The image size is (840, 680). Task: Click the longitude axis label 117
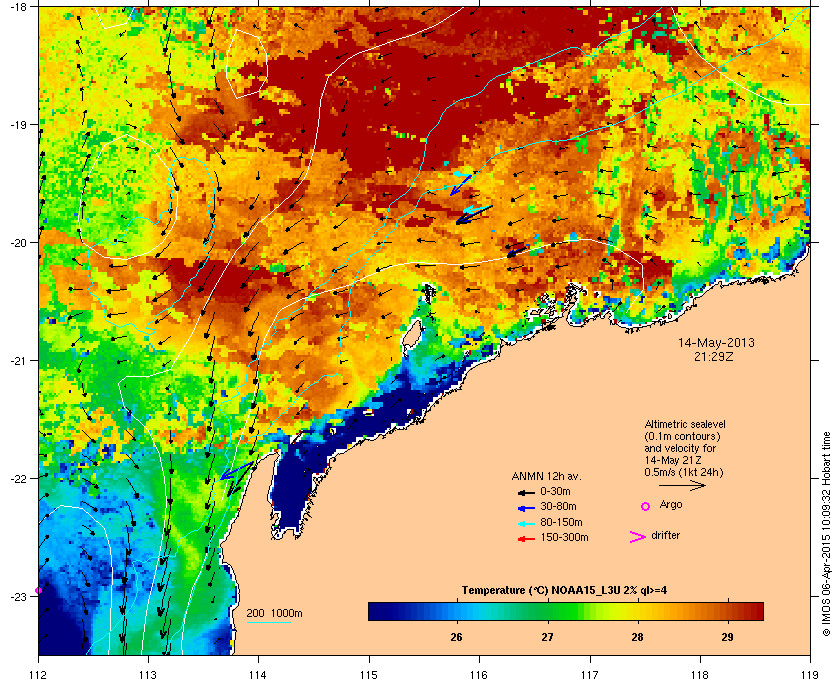click(590, 674)
